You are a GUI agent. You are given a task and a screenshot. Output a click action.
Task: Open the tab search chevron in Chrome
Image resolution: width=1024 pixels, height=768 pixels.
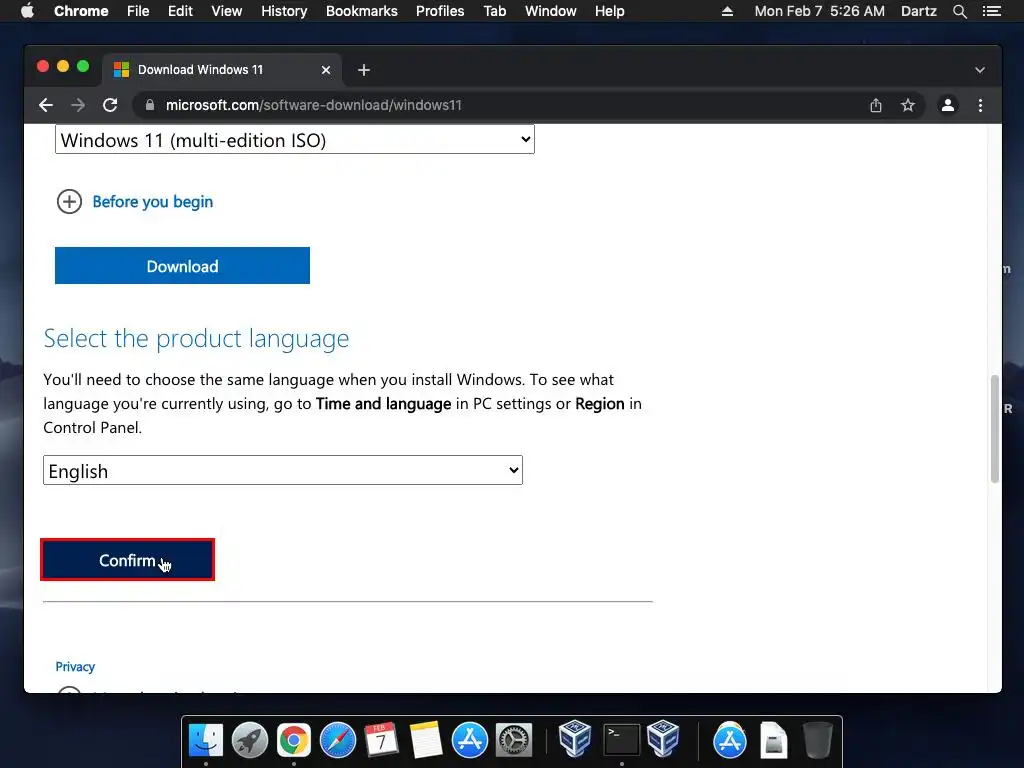[980, 70]
